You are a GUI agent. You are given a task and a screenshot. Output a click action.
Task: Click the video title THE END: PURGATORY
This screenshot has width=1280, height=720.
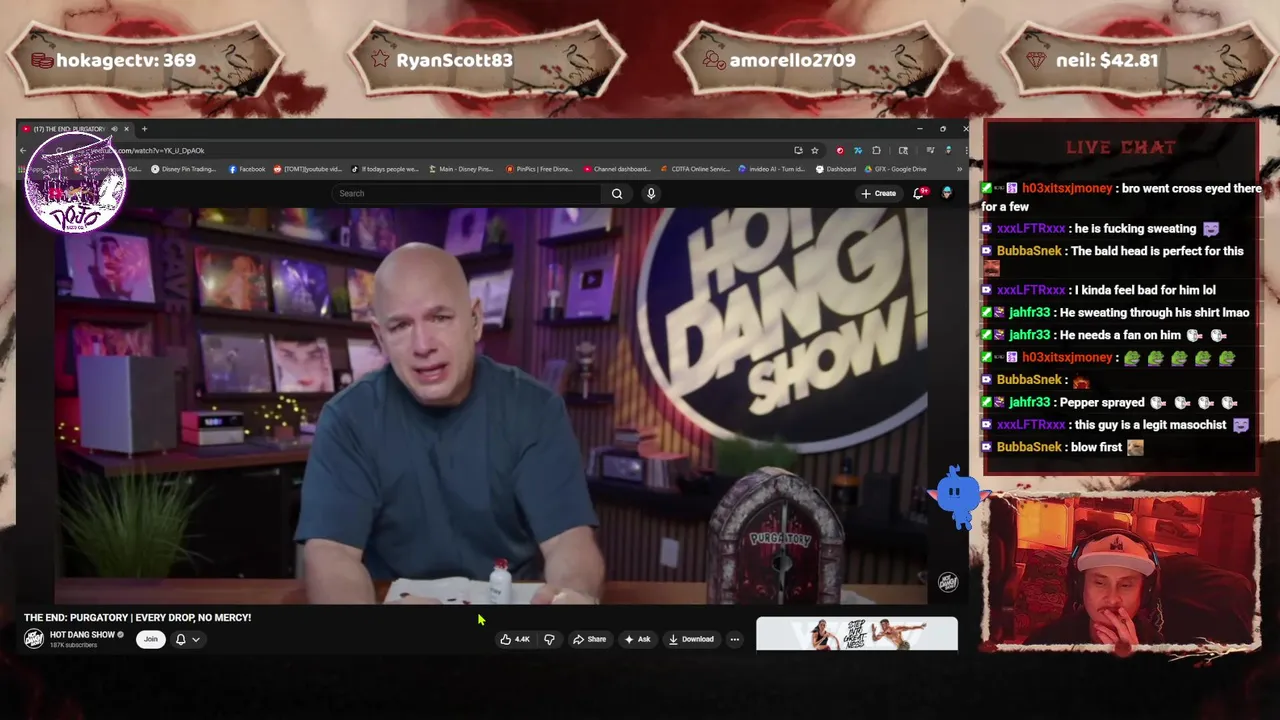tap(137, 618)
